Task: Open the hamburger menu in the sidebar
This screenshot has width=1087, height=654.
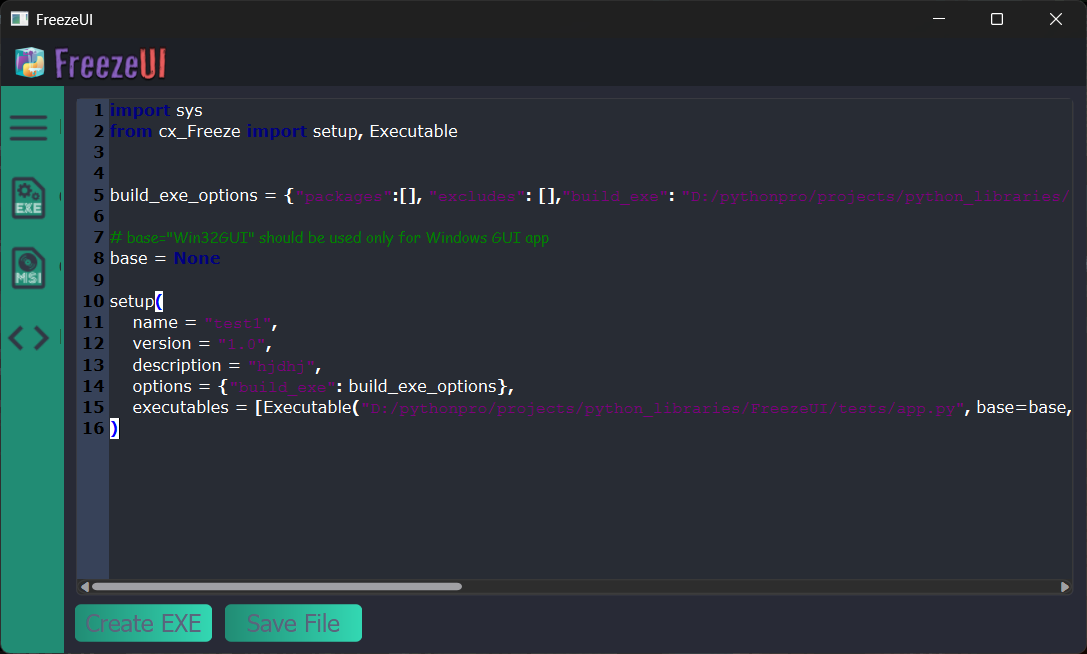Action: (29, 128)
